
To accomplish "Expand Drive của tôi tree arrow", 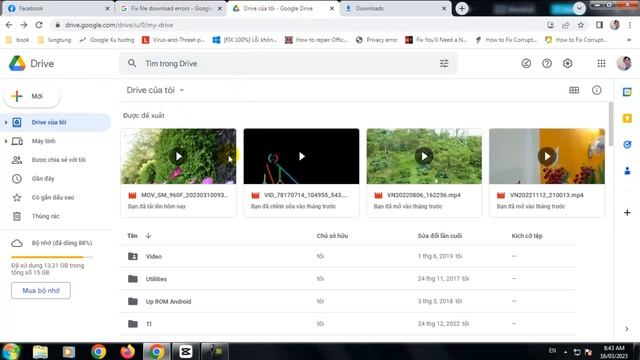I will point(6,122).
